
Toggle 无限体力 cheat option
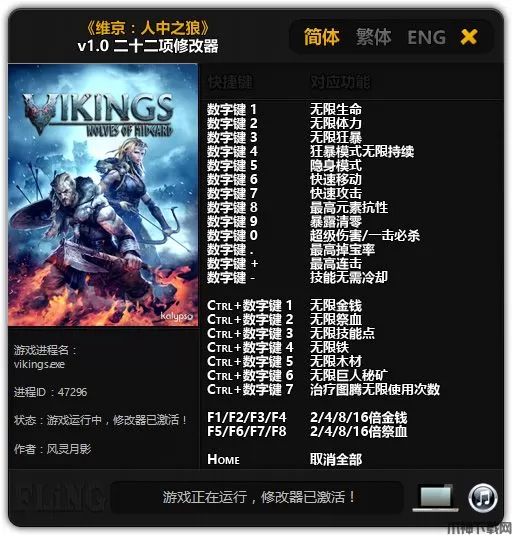336,124
